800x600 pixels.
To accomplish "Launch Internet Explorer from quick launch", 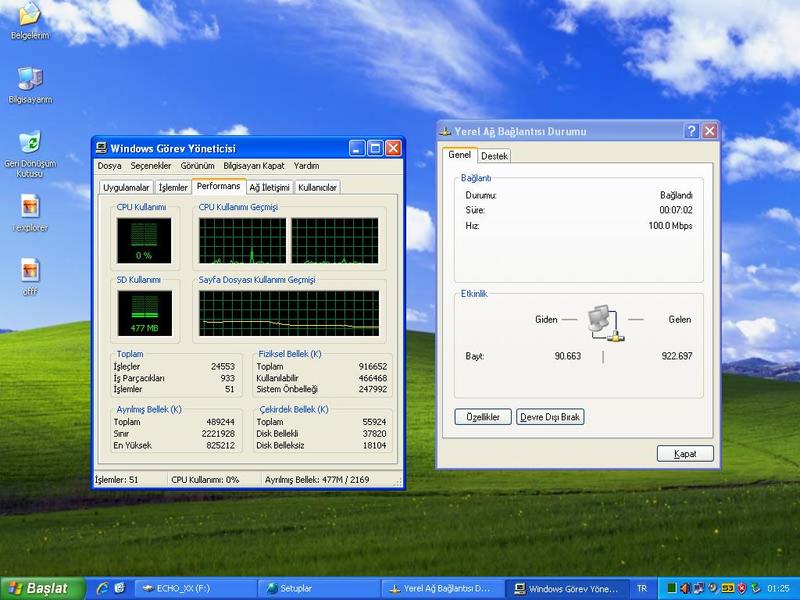I will coord(103,588).
